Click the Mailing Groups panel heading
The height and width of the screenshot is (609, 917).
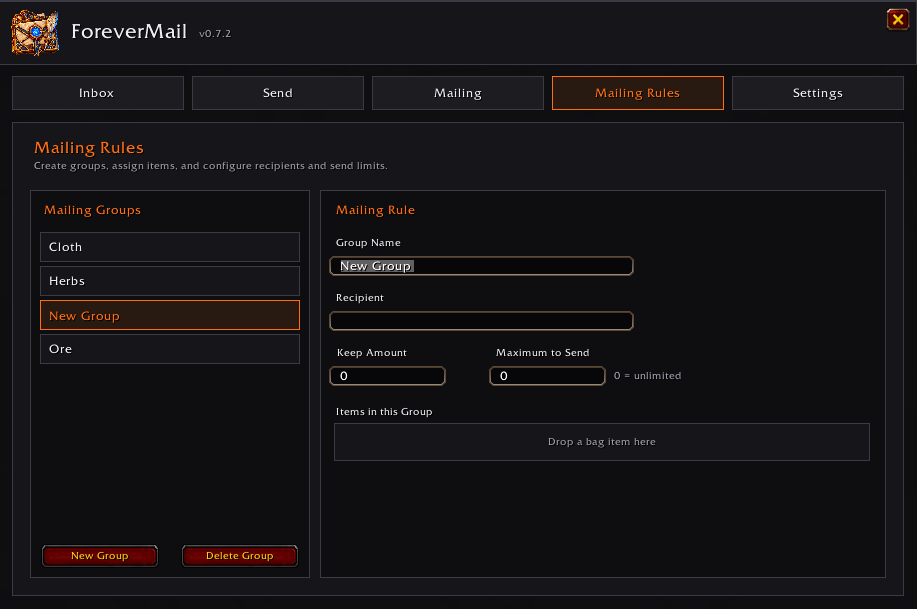click(x=92, y=210)
